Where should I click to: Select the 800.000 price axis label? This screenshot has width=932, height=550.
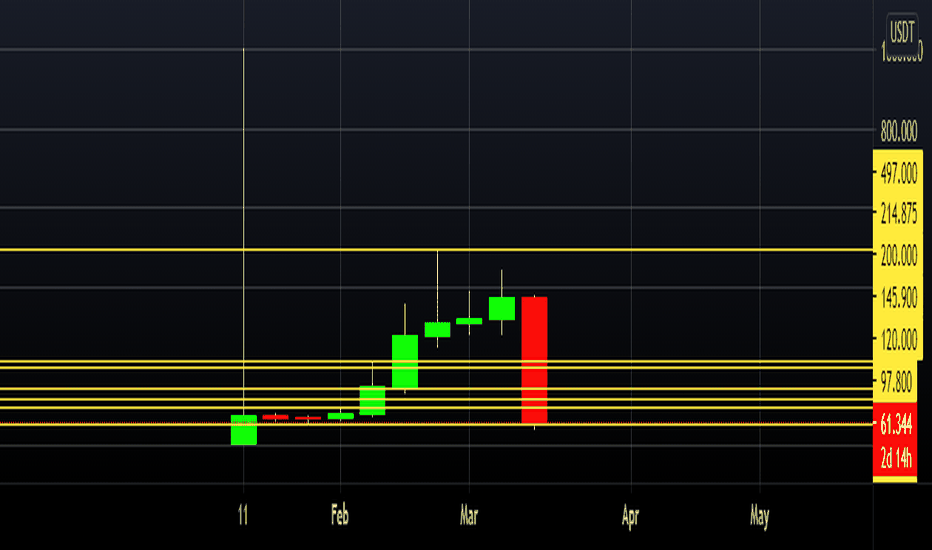click(899, 131)
